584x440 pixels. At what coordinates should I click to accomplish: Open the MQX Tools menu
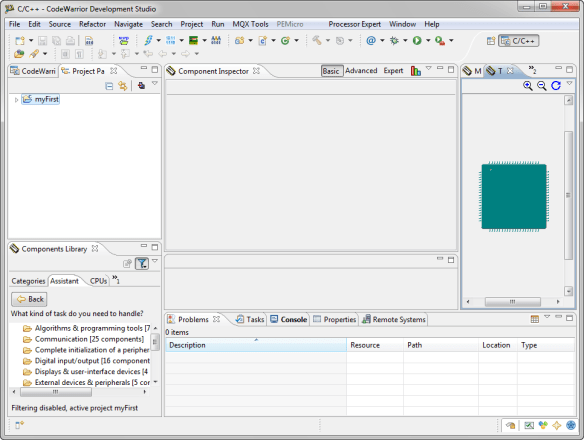coord(250,24)
